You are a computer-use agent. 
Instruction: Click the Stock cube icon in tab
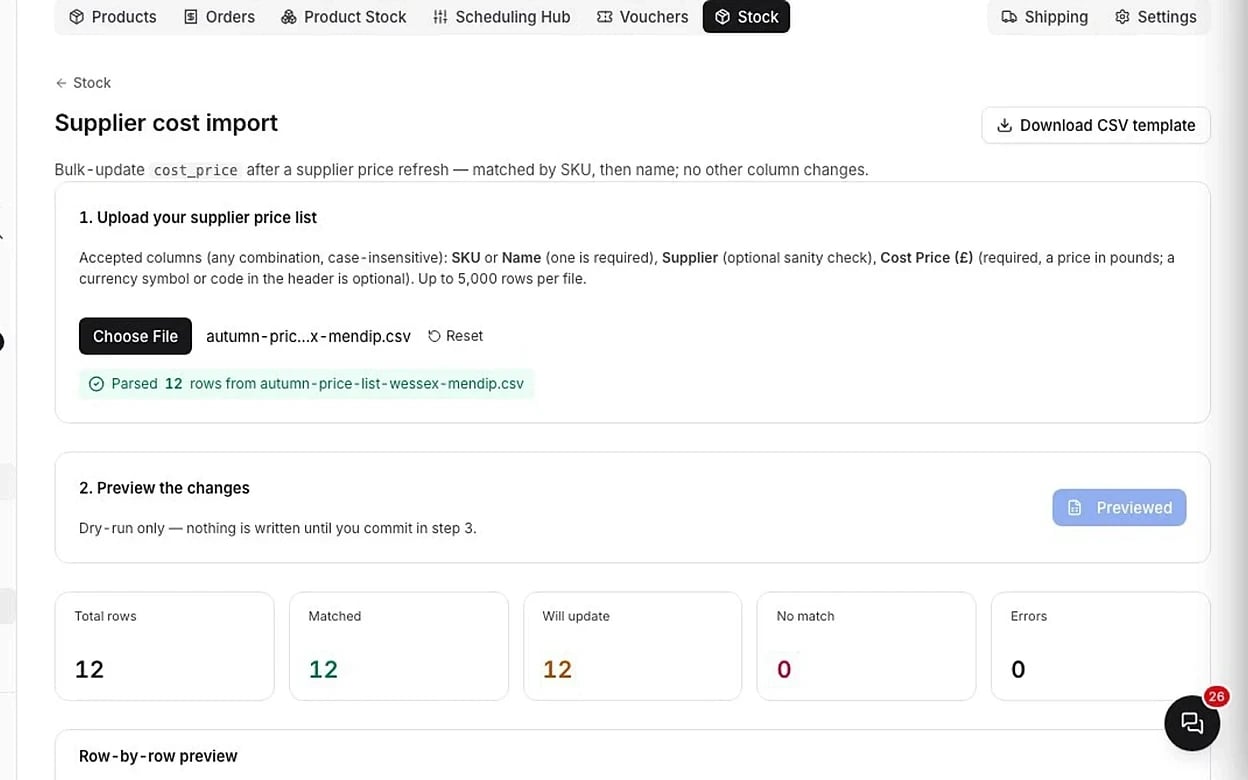point(722,17)
